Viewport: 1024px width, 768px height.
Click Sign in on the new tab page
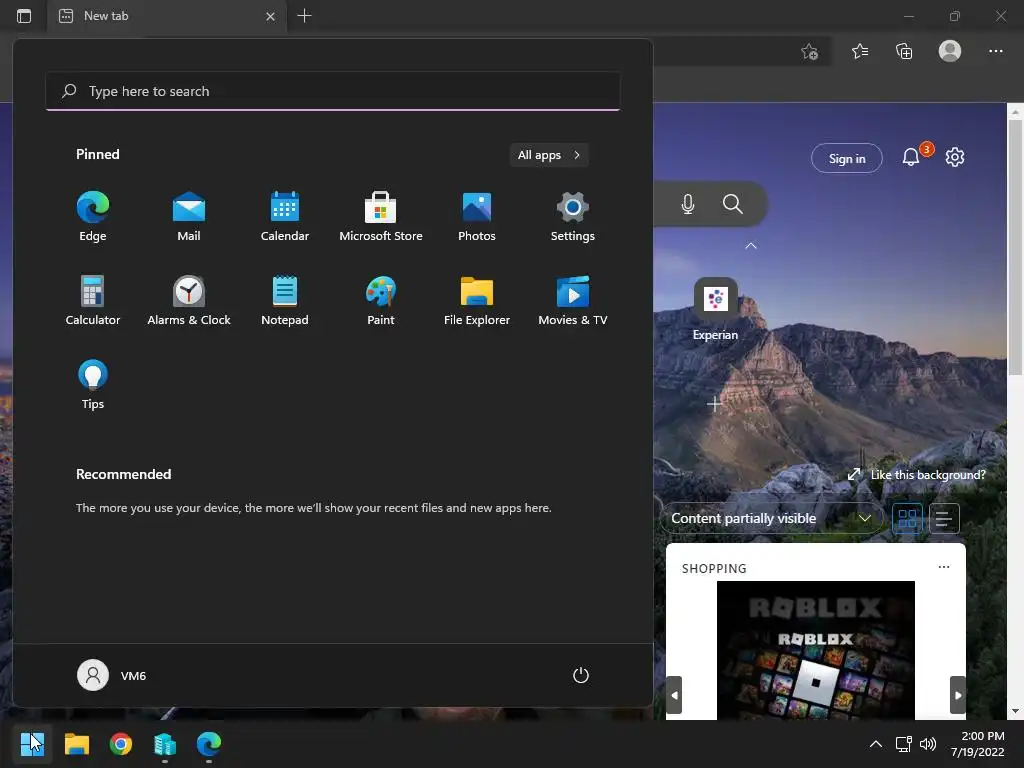point(847,158)
